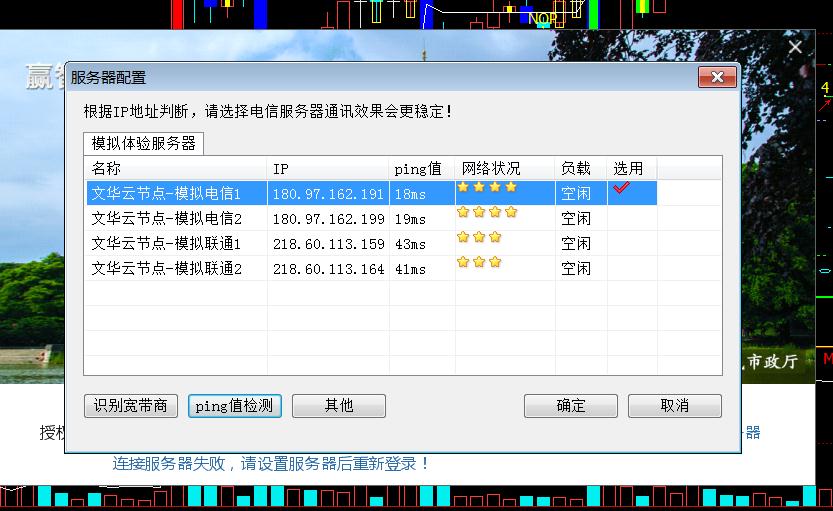Sort by the 名称 column header

click(175, 168)
